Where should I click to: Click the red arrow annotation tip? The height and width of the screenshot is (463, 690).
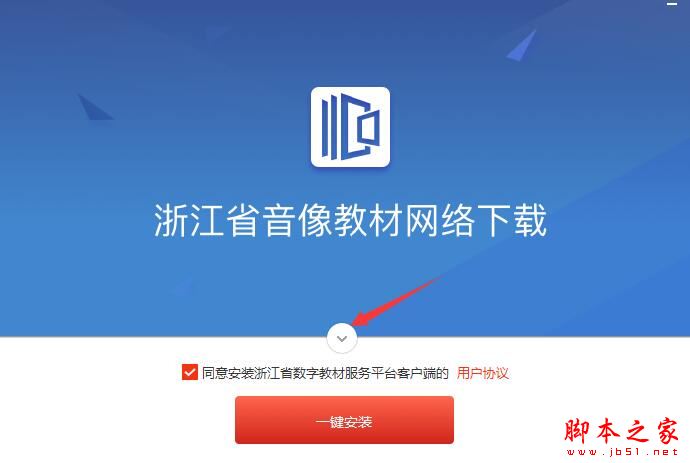pos(356,322)
